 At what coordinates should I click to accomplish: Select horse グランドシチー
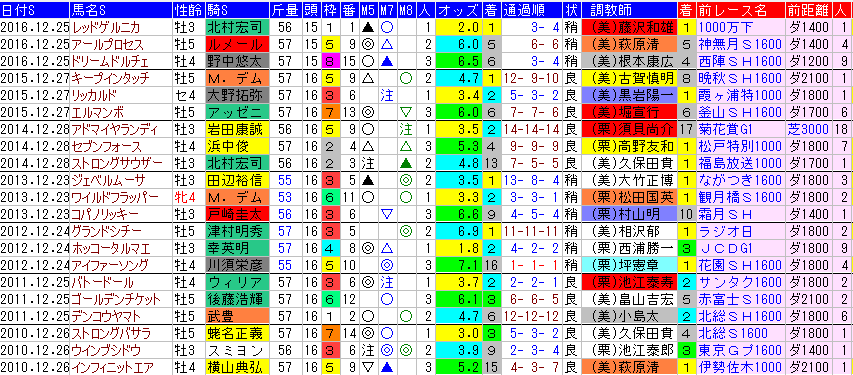click(x=106, y=231)
